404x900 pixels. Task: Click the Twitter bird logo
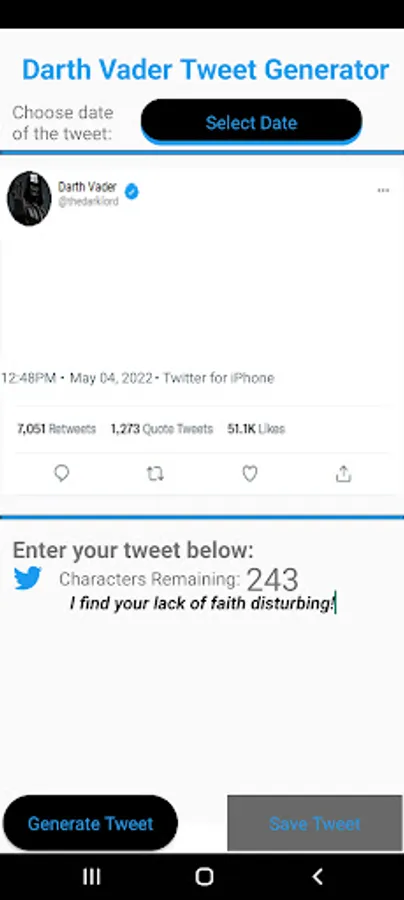tap(28, 578)
